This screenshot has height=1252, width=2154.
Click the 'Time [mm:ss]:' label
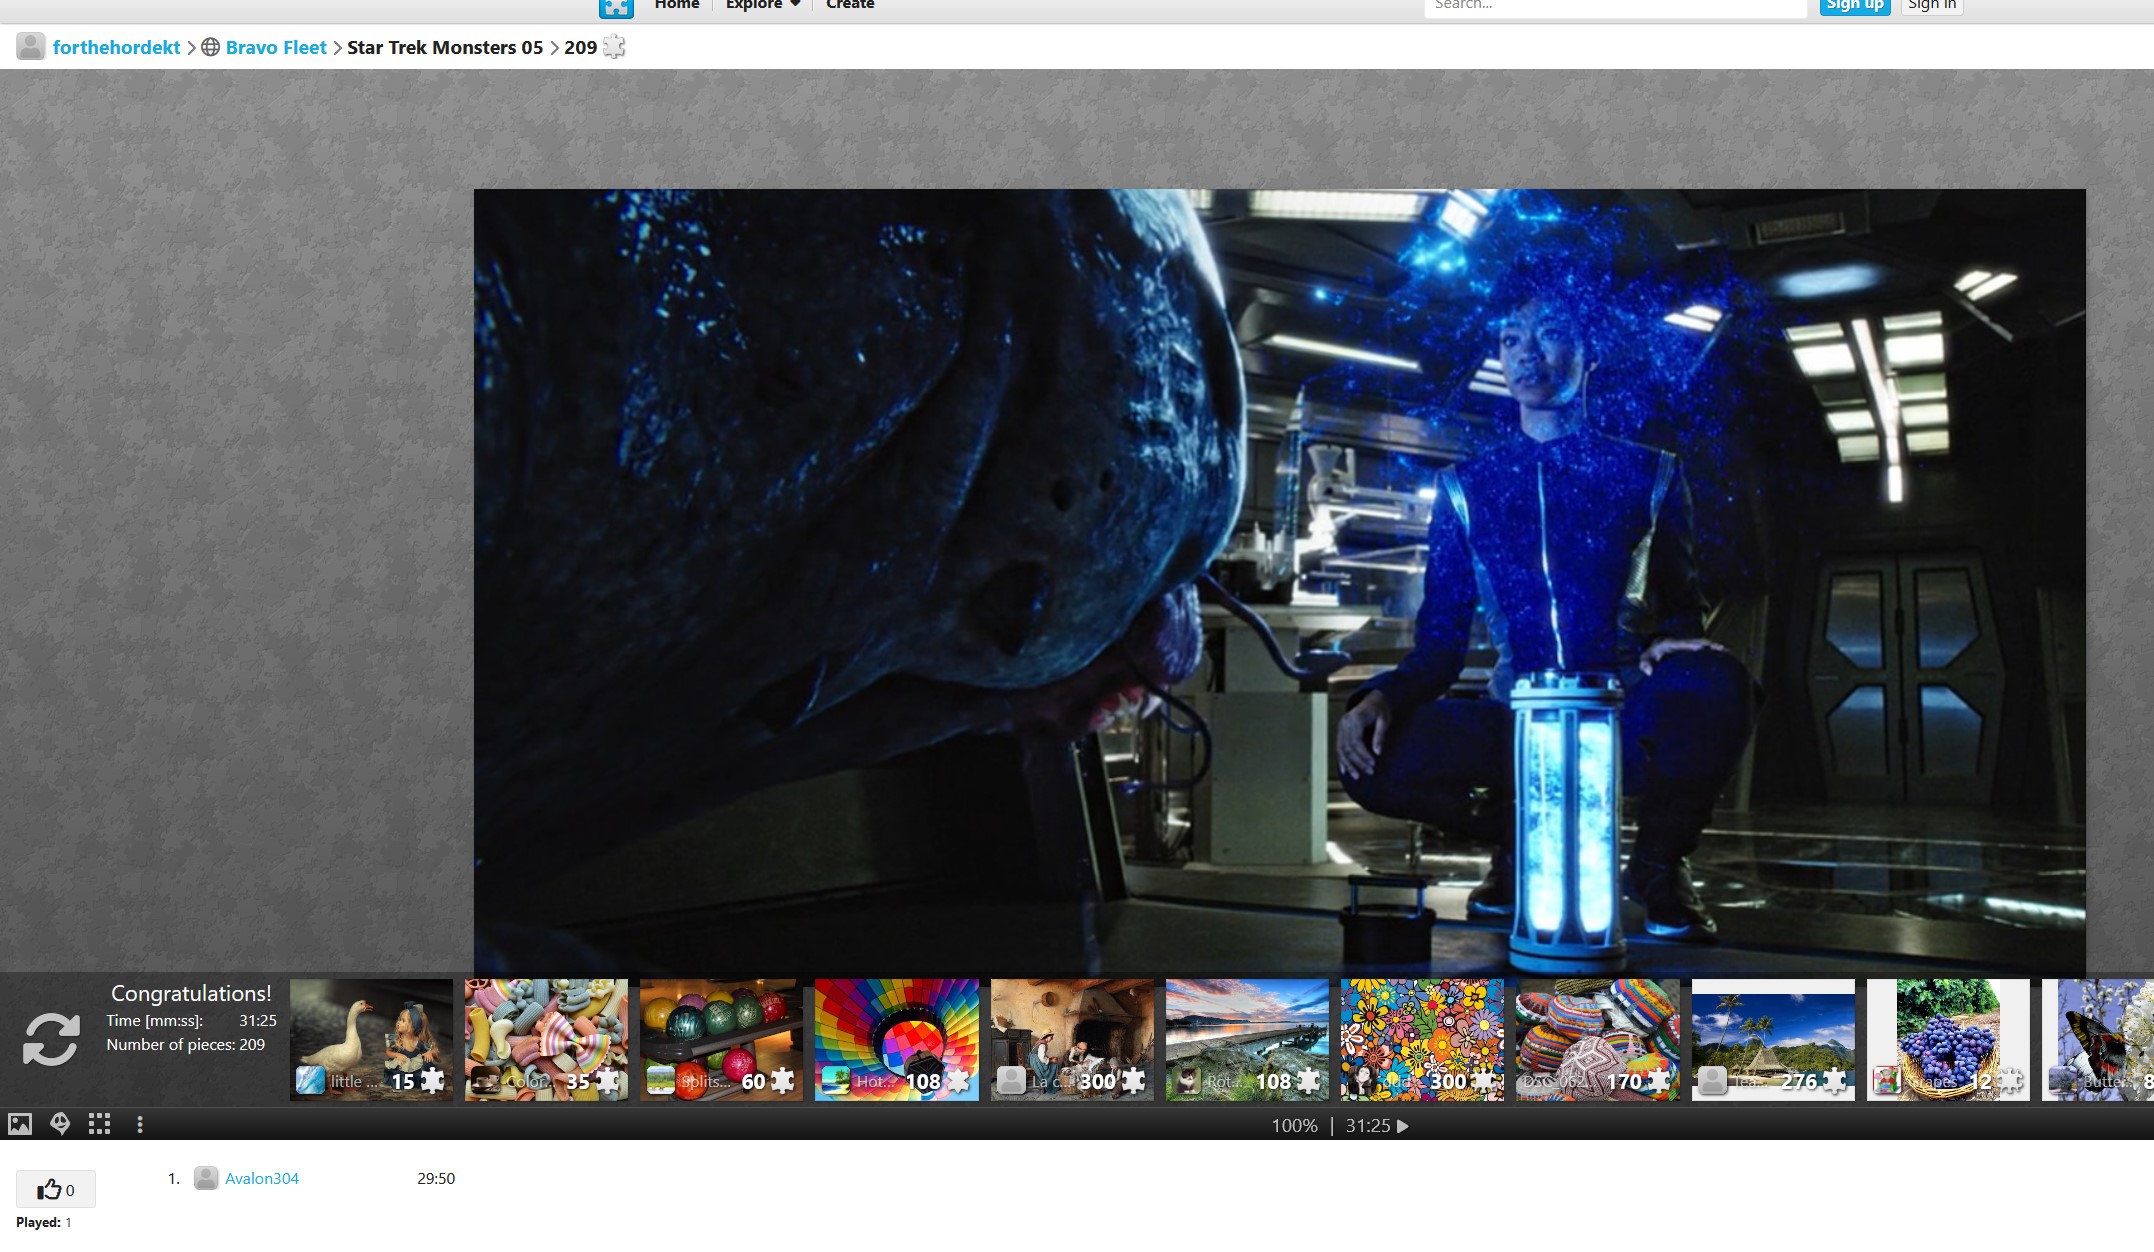tap(155, 1020)
